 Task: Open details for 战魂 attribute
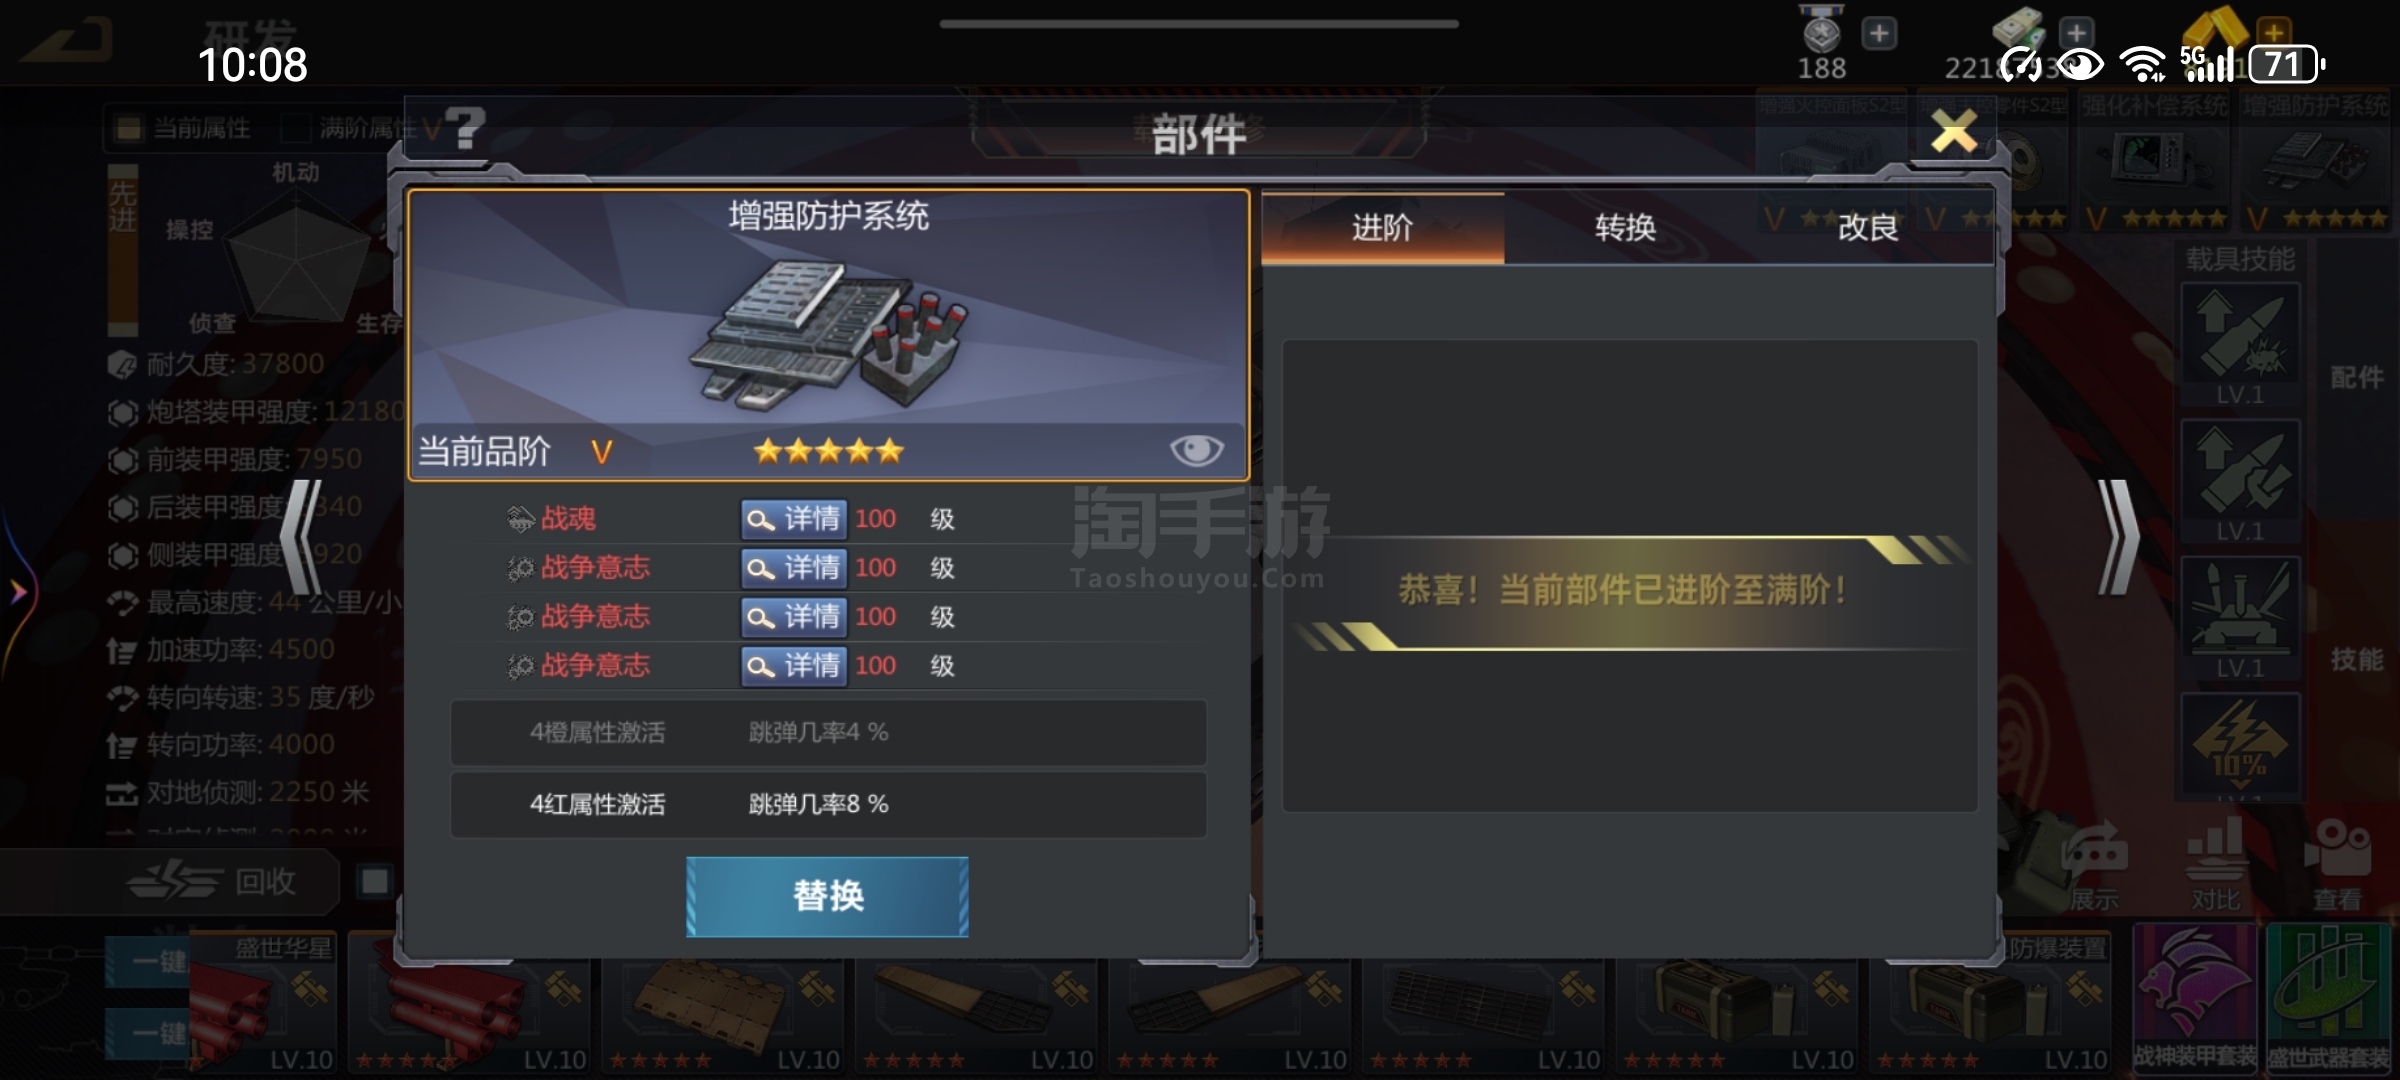[794, 519]
